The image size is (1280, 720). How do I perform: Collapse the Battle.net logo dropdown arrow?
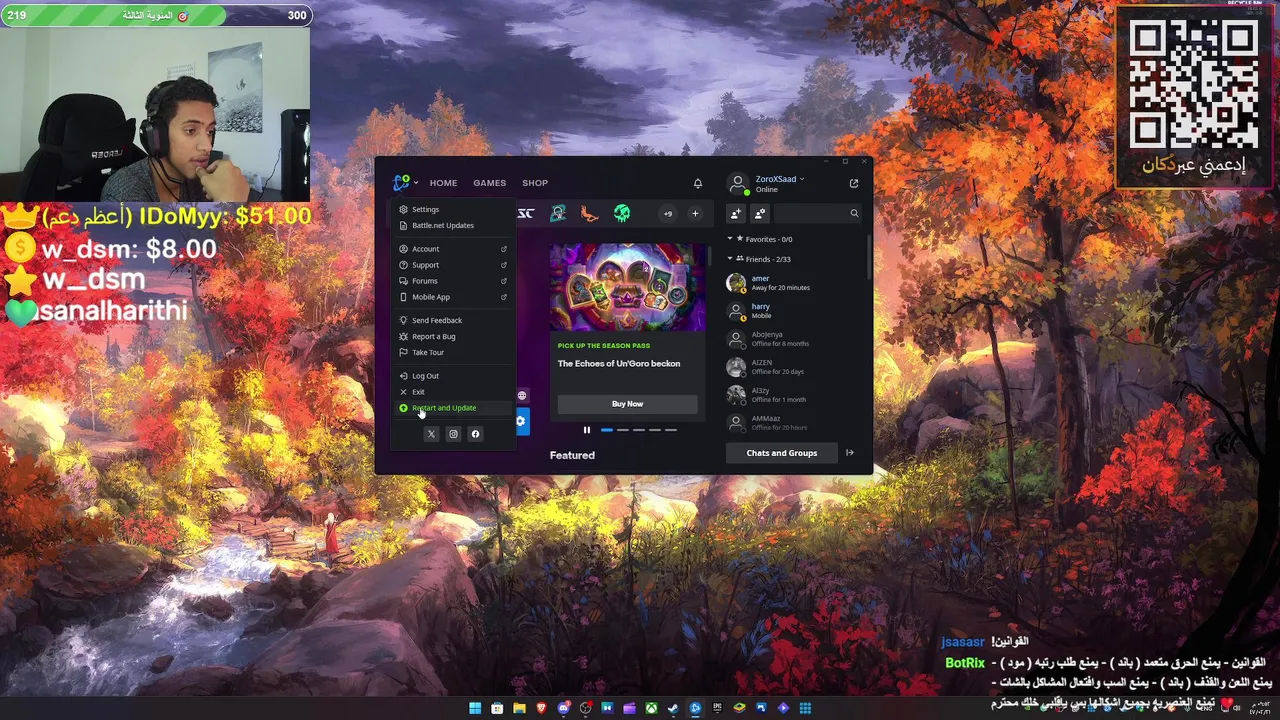tap(416, 183)
